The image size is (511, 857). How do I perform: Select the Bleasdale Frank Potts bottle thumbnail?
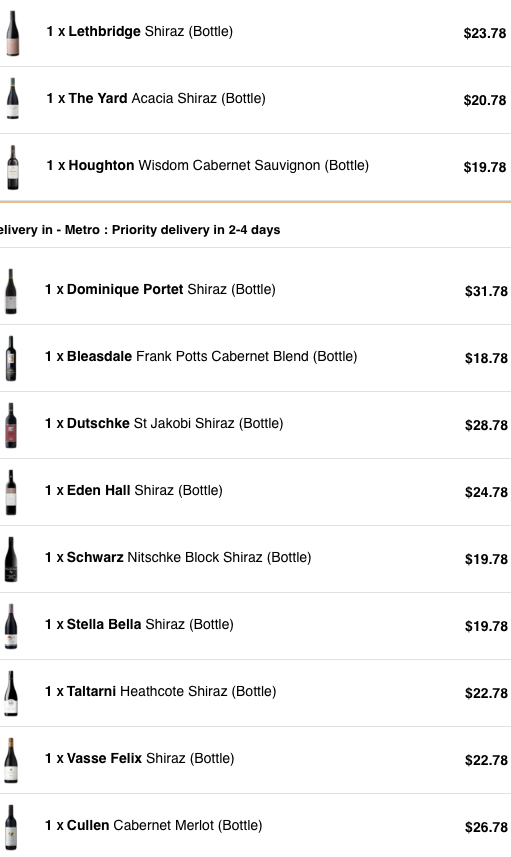(11, 359)
